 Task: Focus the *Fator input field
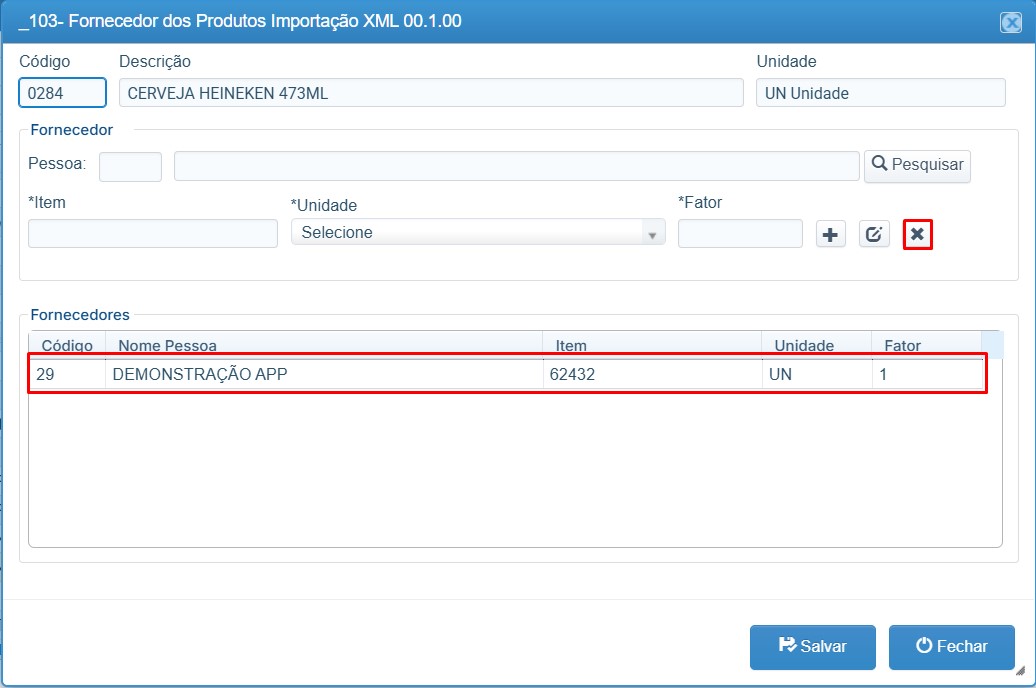740,233
